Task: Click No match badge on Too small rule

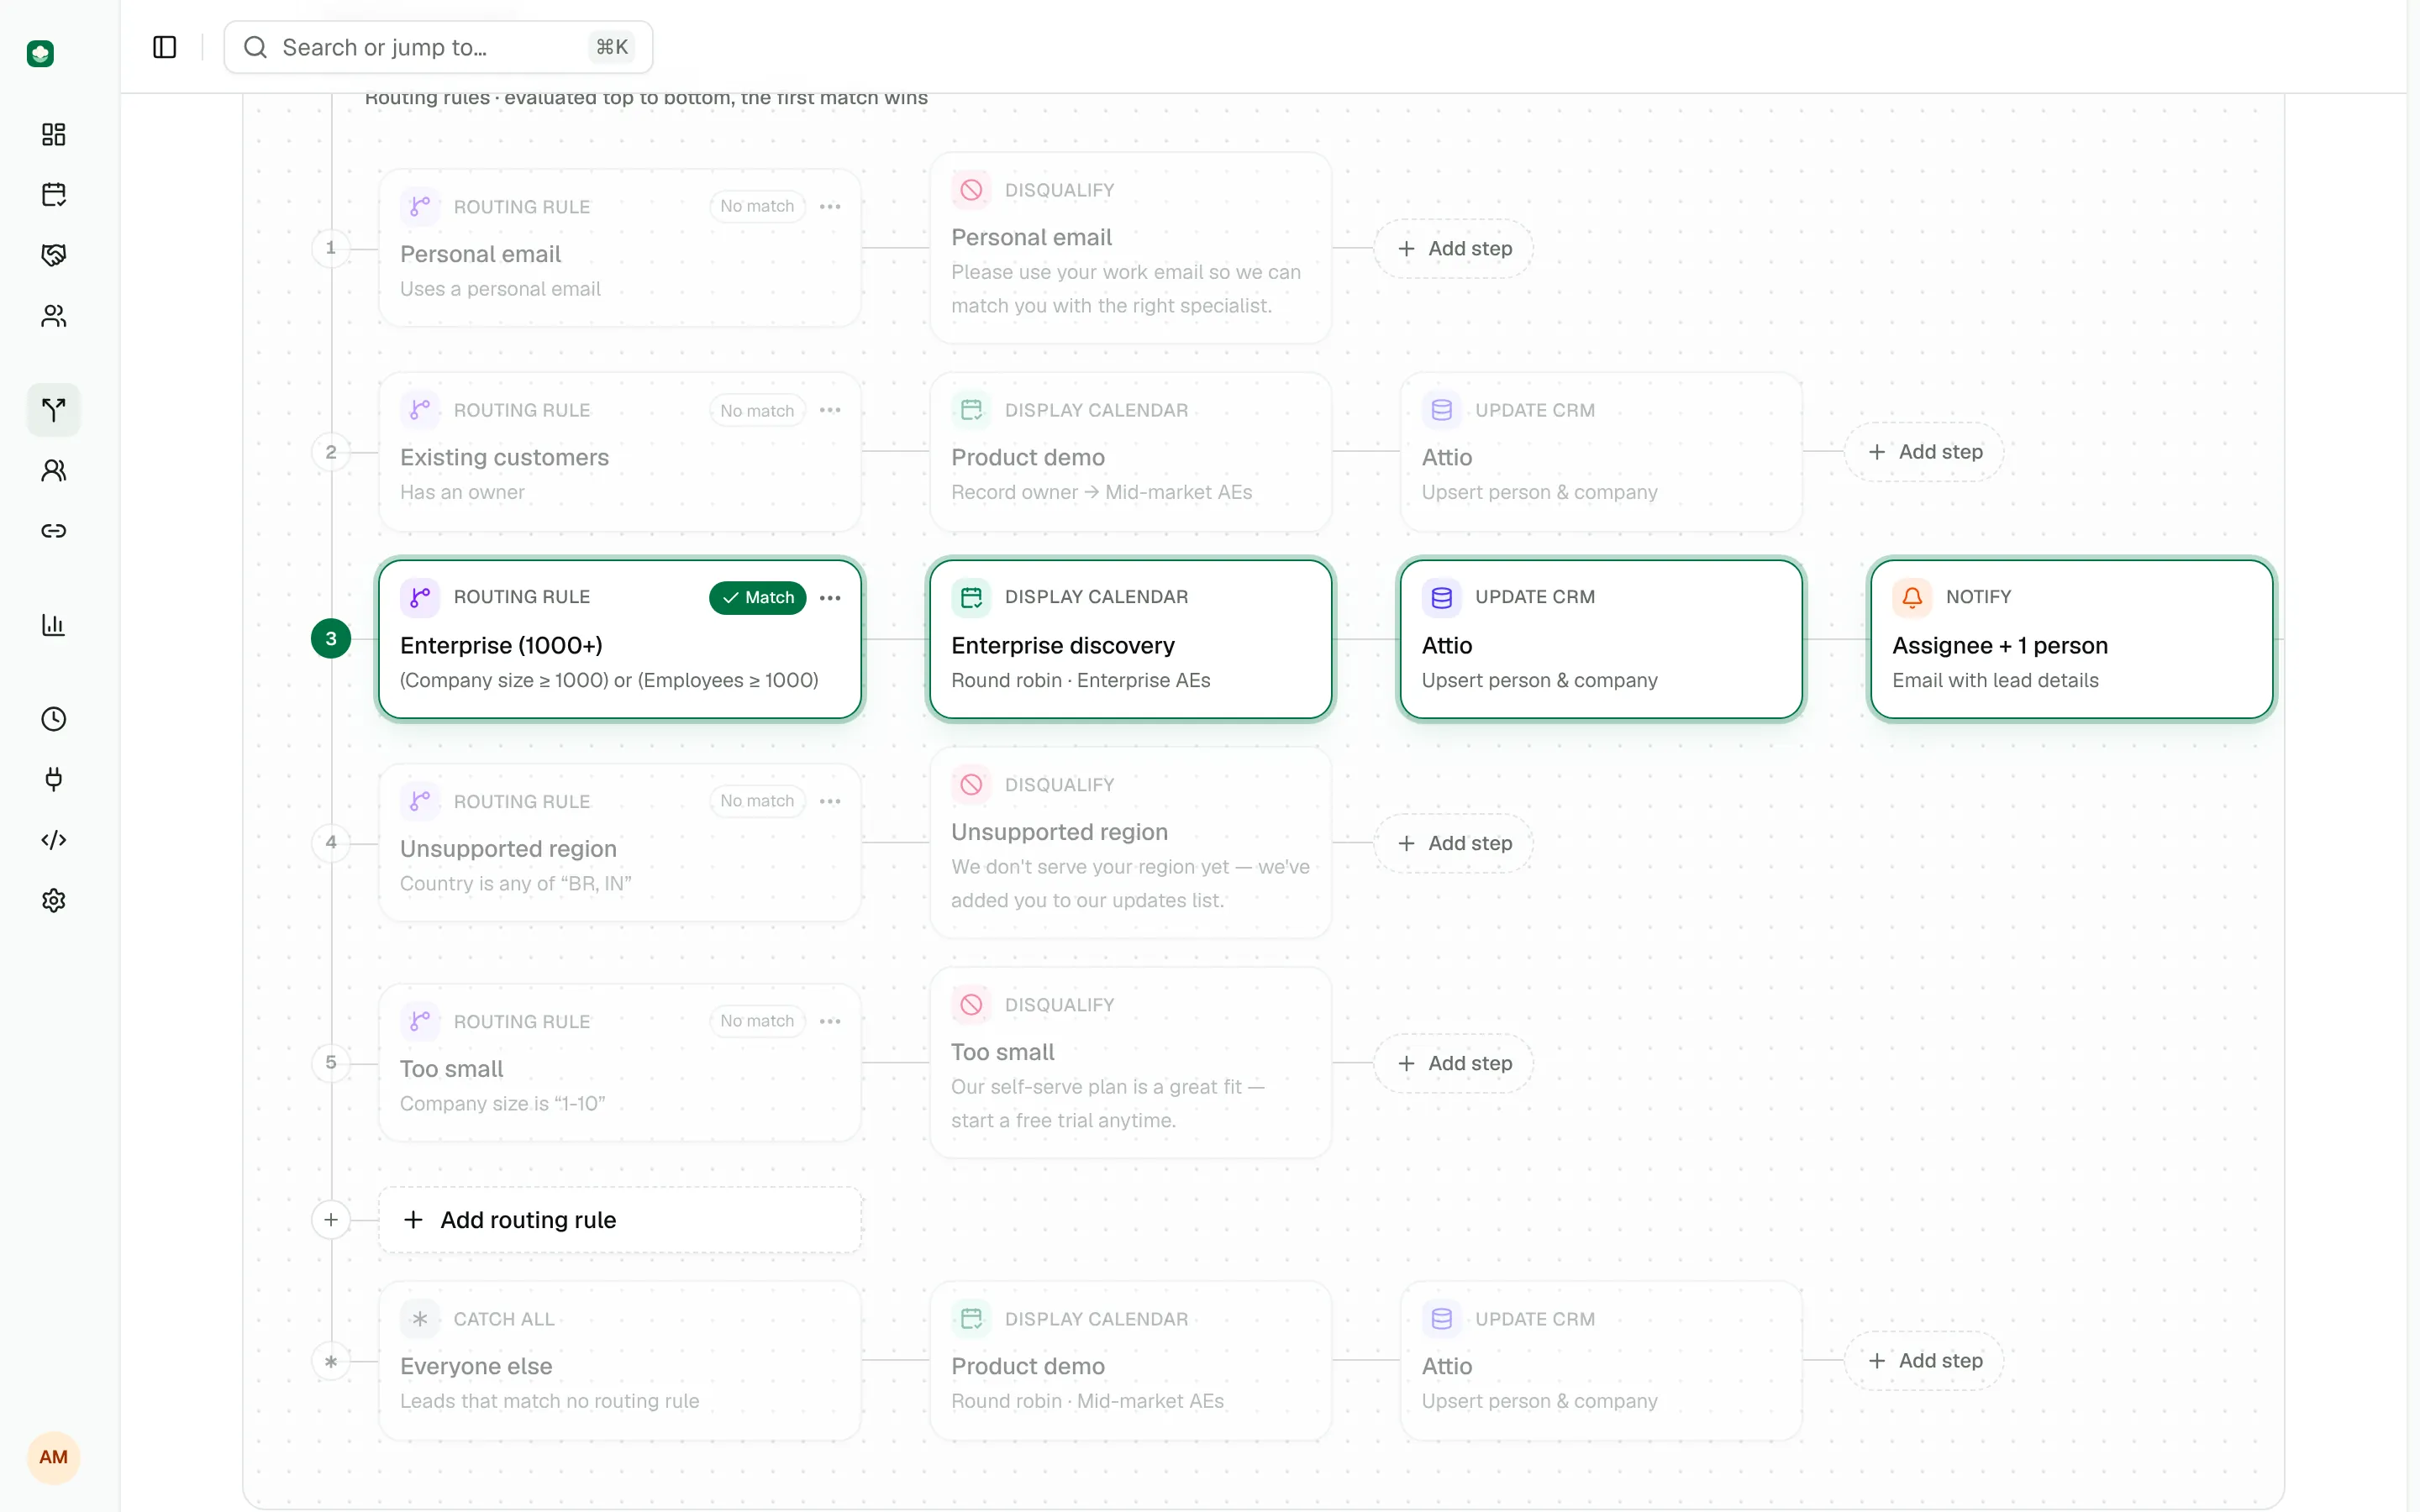Action: (757, 1021)
